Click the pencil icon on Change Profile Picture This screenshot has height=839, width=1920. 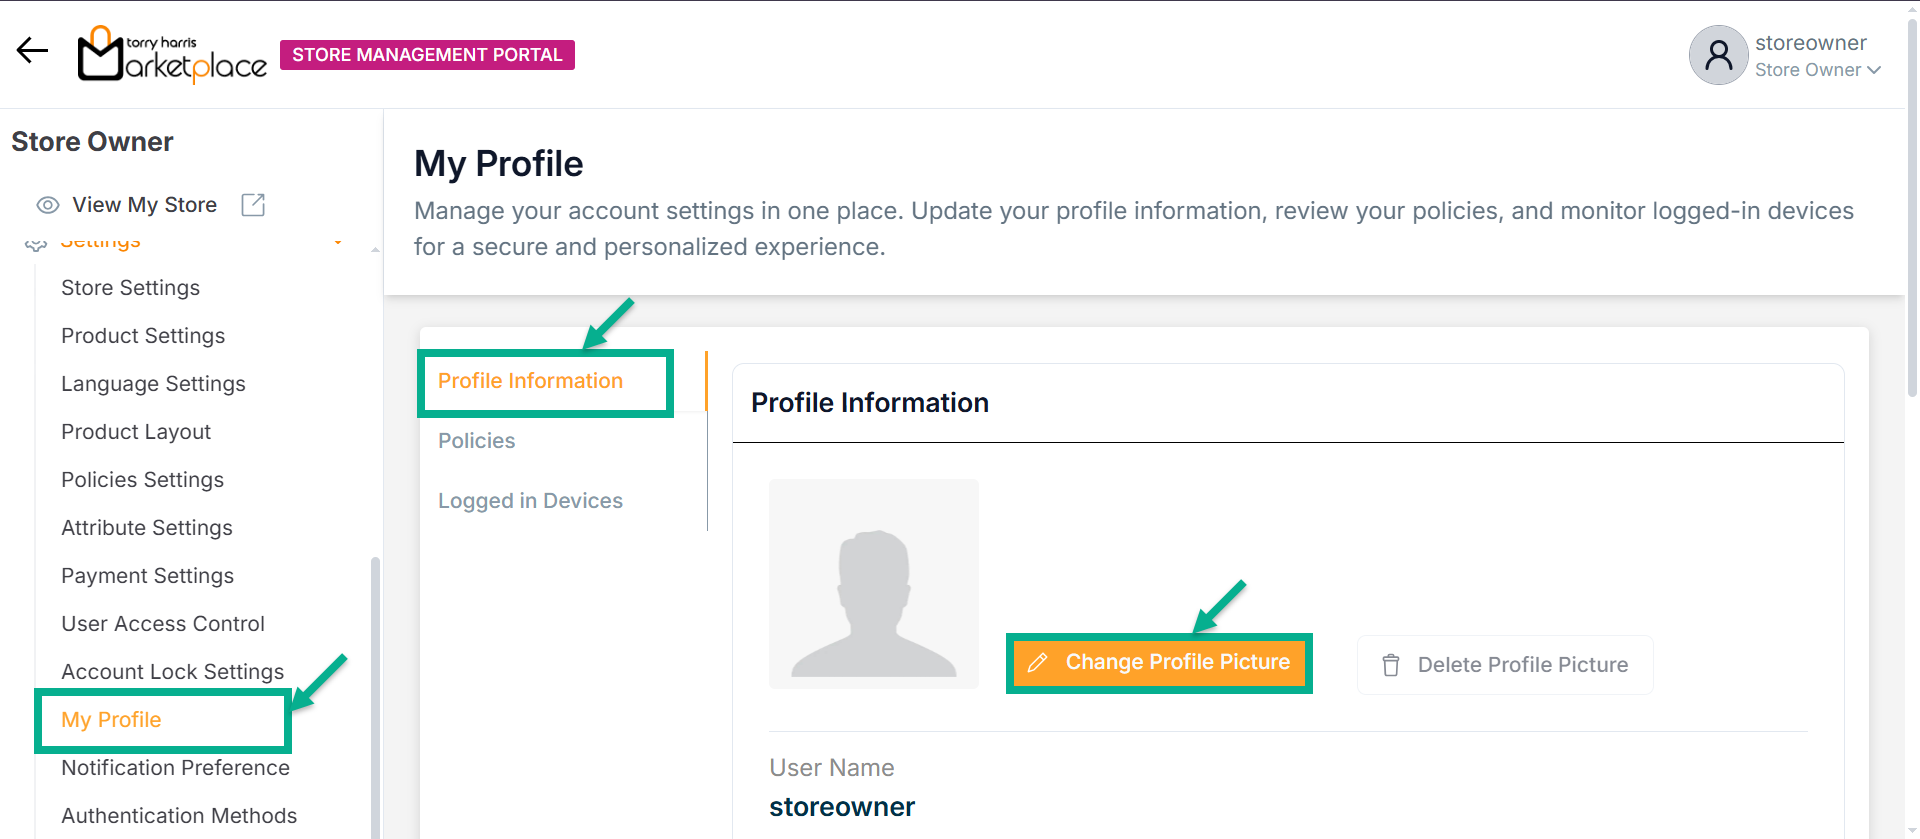[1038, 663]
